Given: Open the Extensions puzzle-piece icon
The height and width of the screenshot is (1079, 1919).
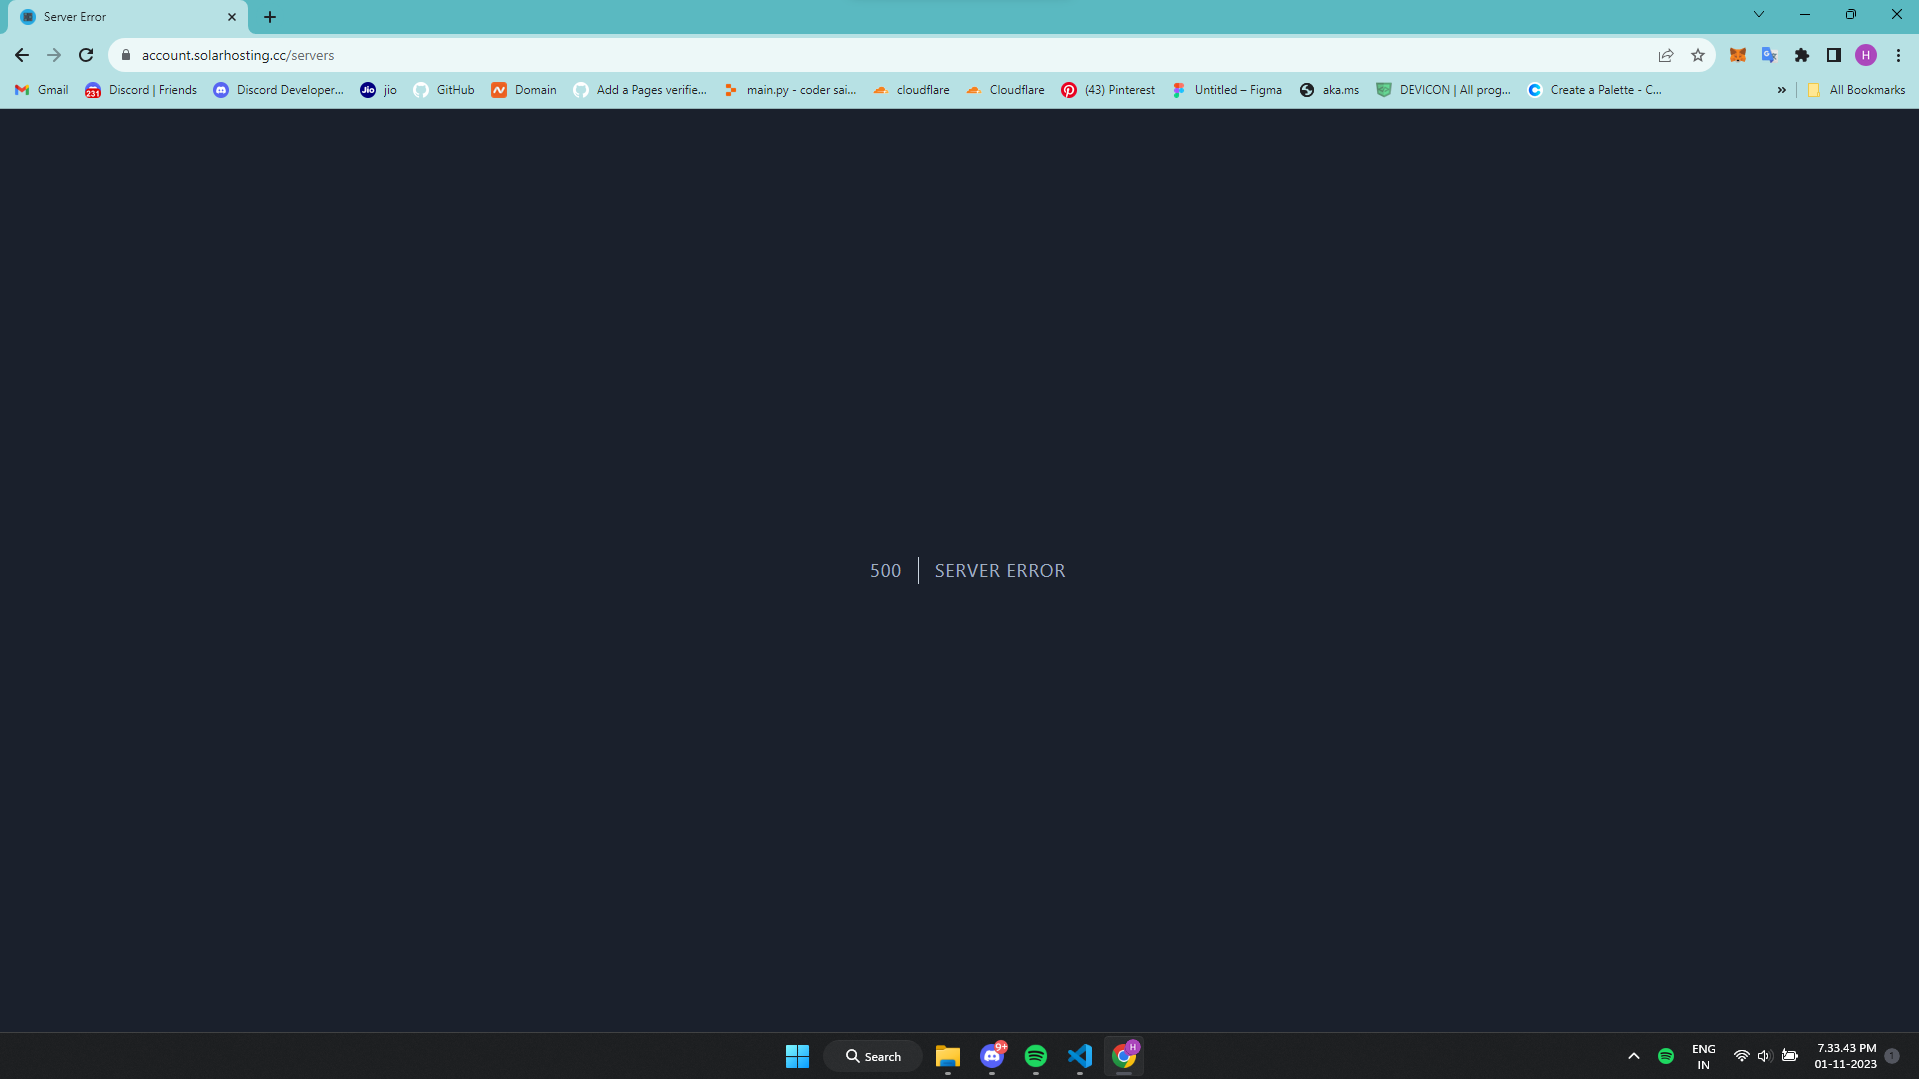Looking at the screenshot, I should (1802, 55).
